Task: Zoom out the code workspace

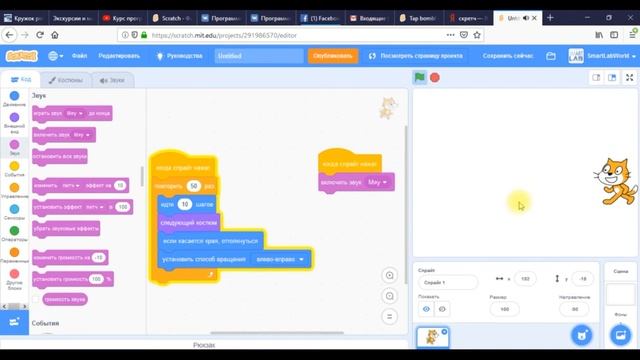Action: [x=389, y=296]
